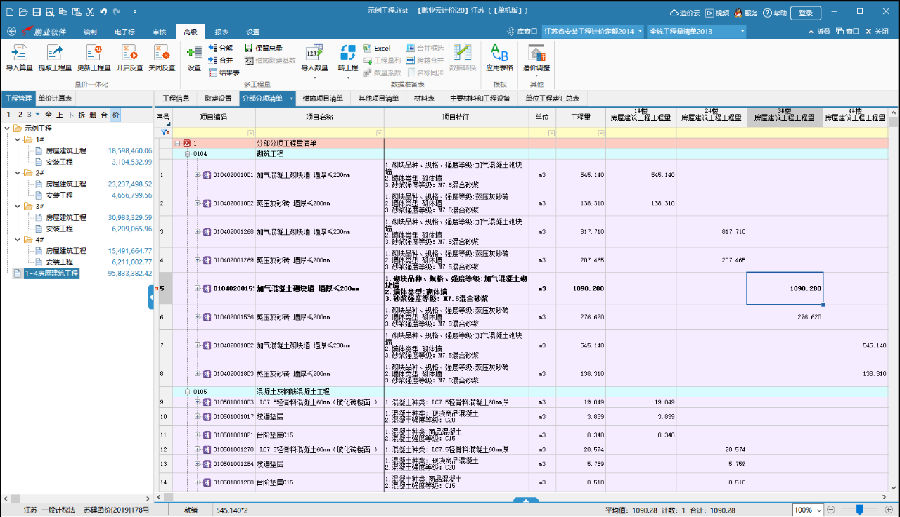Click the Excel icon in the ribbon
900x517 pixels.
coord(367,48)
